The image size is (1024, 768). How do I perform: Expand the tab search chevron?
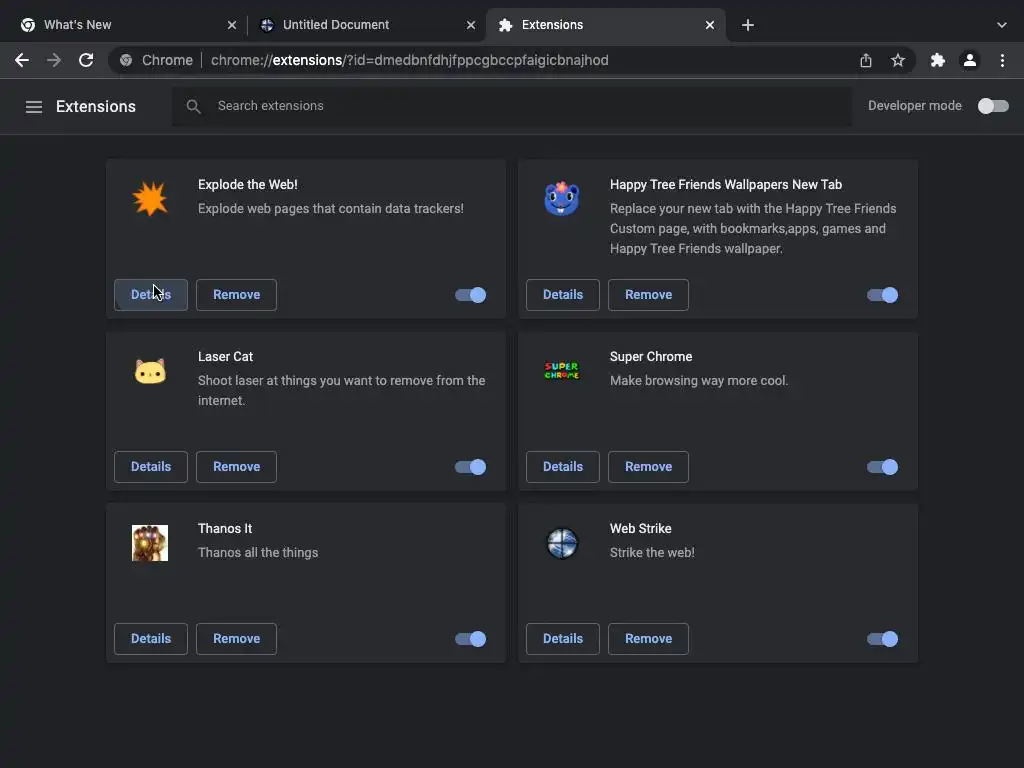(x=1002, y=25)
